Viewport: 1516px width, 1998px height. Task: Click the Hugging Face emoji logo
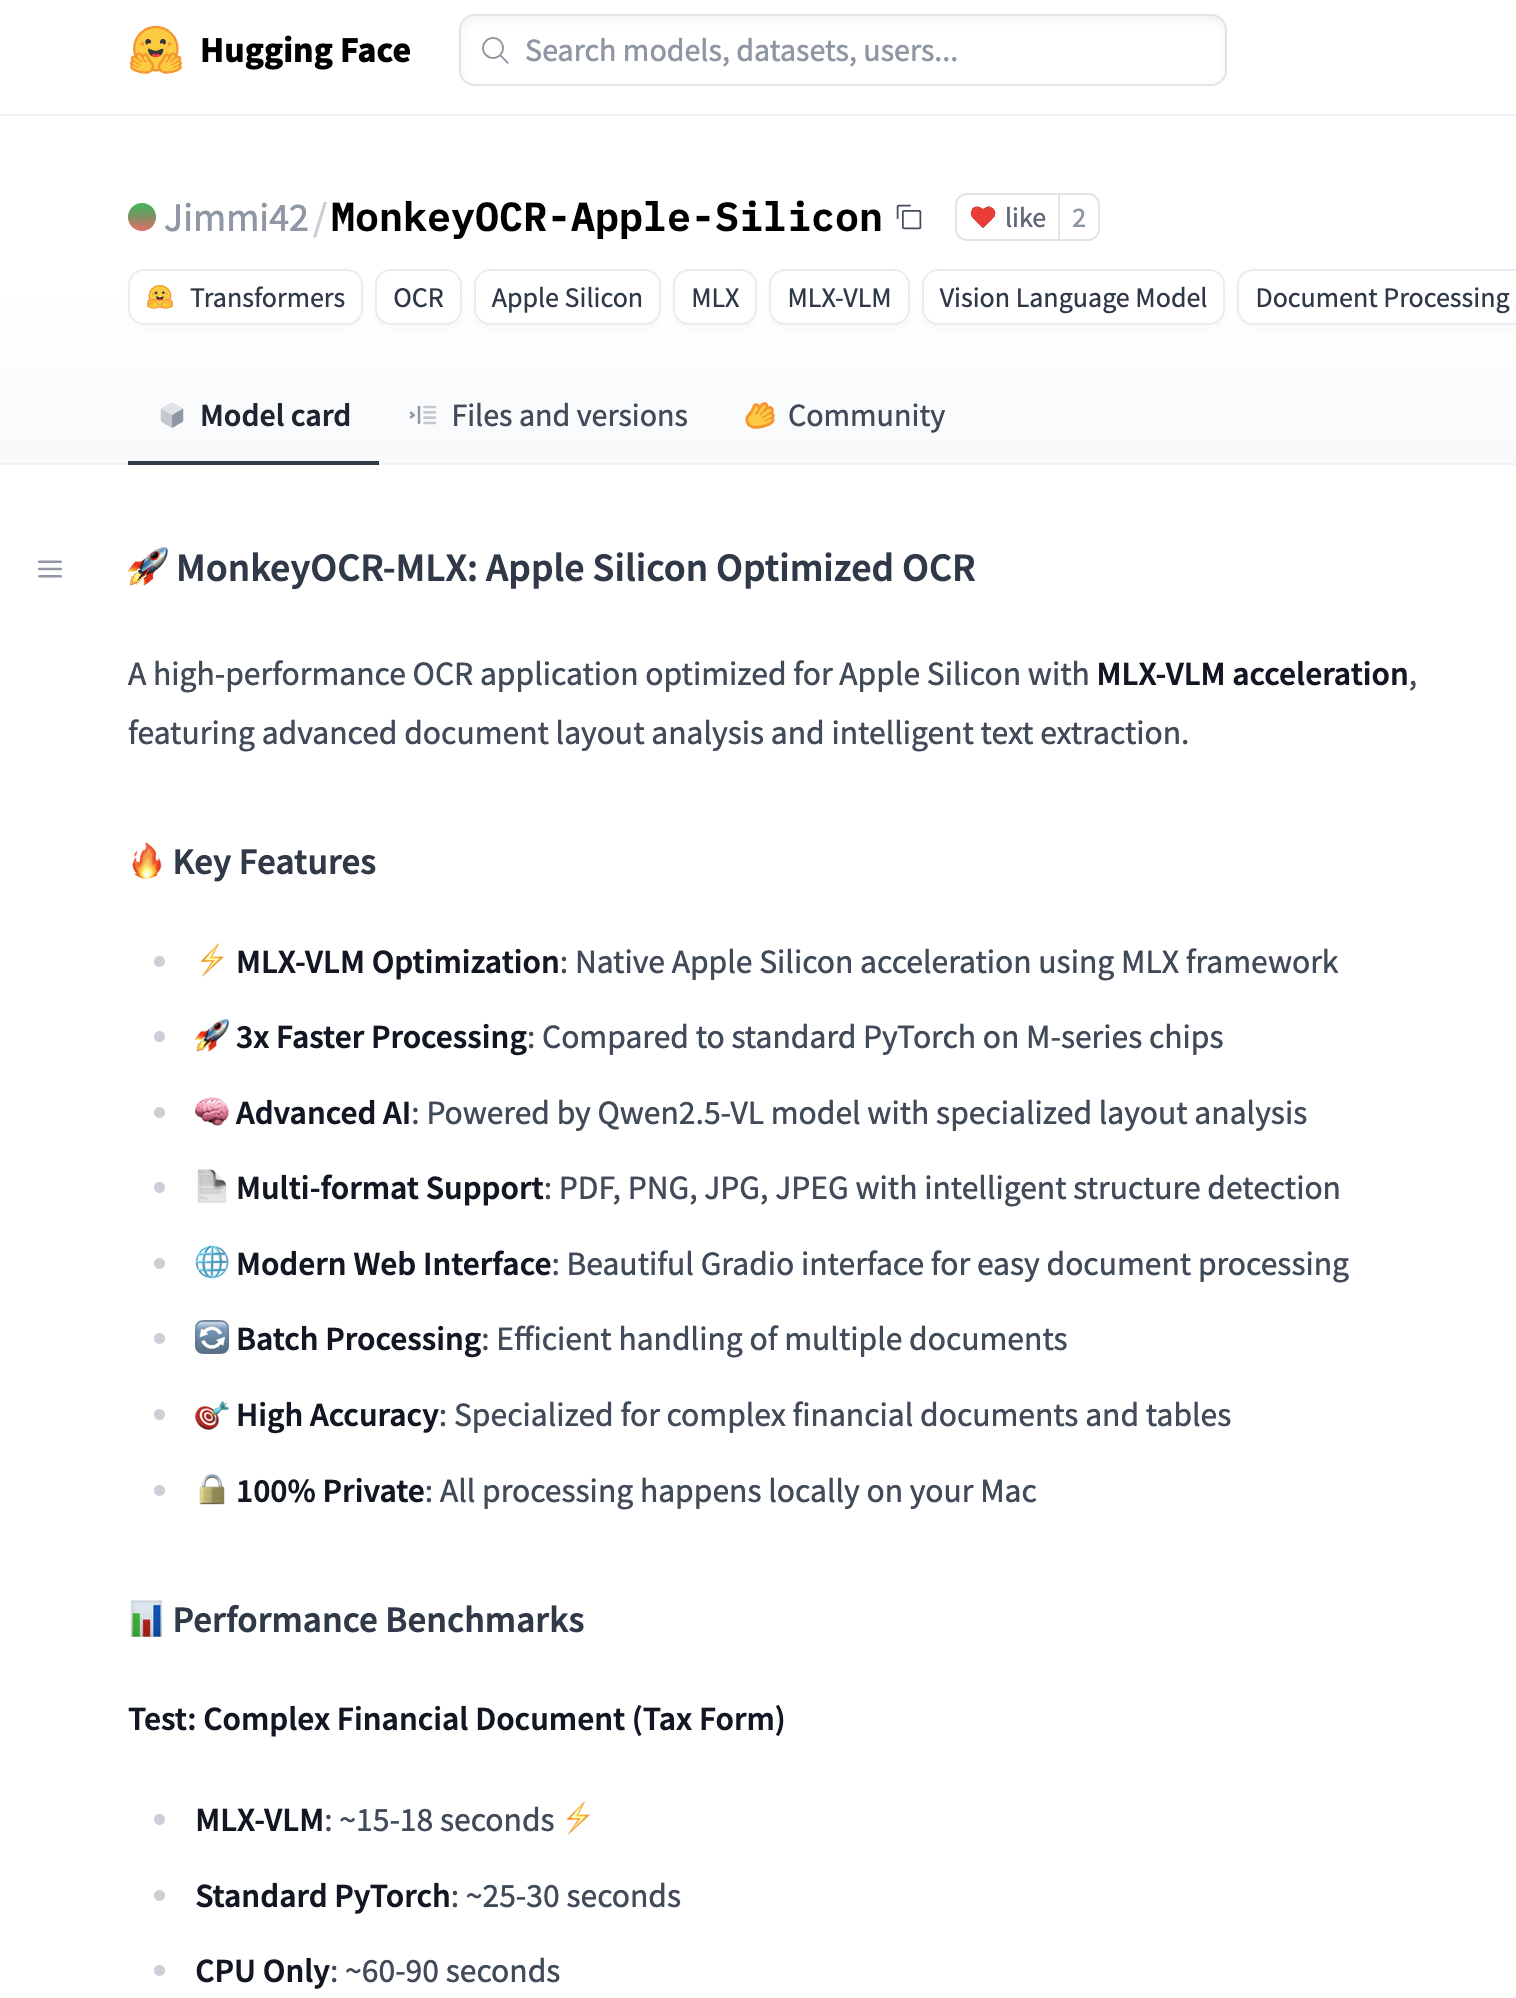pyautogui.click(x=156, y=50)
